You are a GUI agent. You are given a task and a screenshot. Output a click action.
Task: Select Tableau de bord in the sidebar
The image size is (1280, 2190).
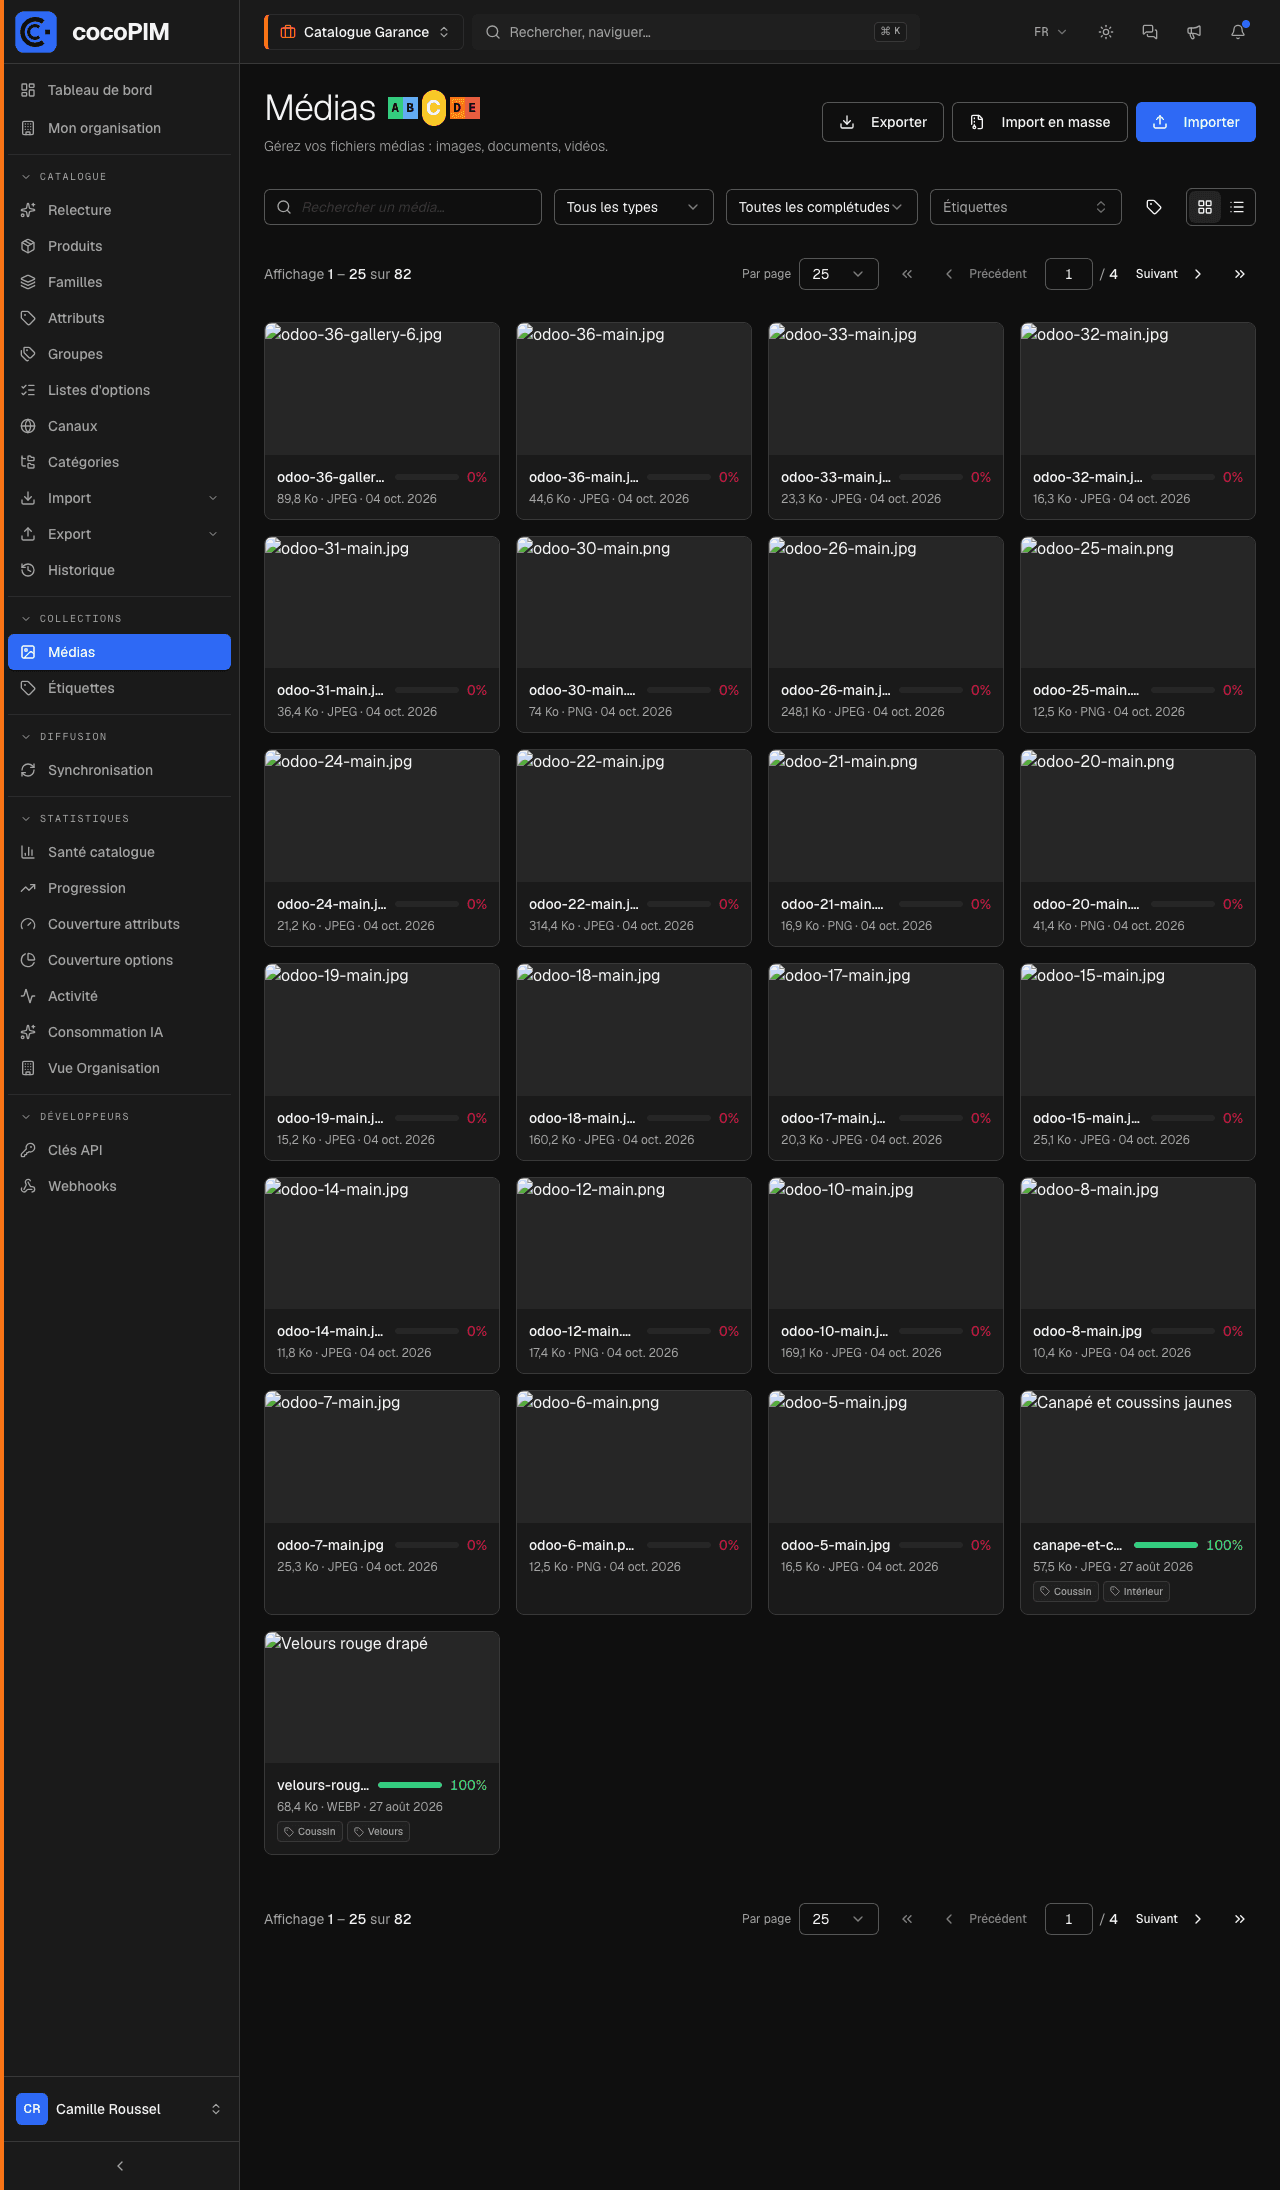click(119, 90)
